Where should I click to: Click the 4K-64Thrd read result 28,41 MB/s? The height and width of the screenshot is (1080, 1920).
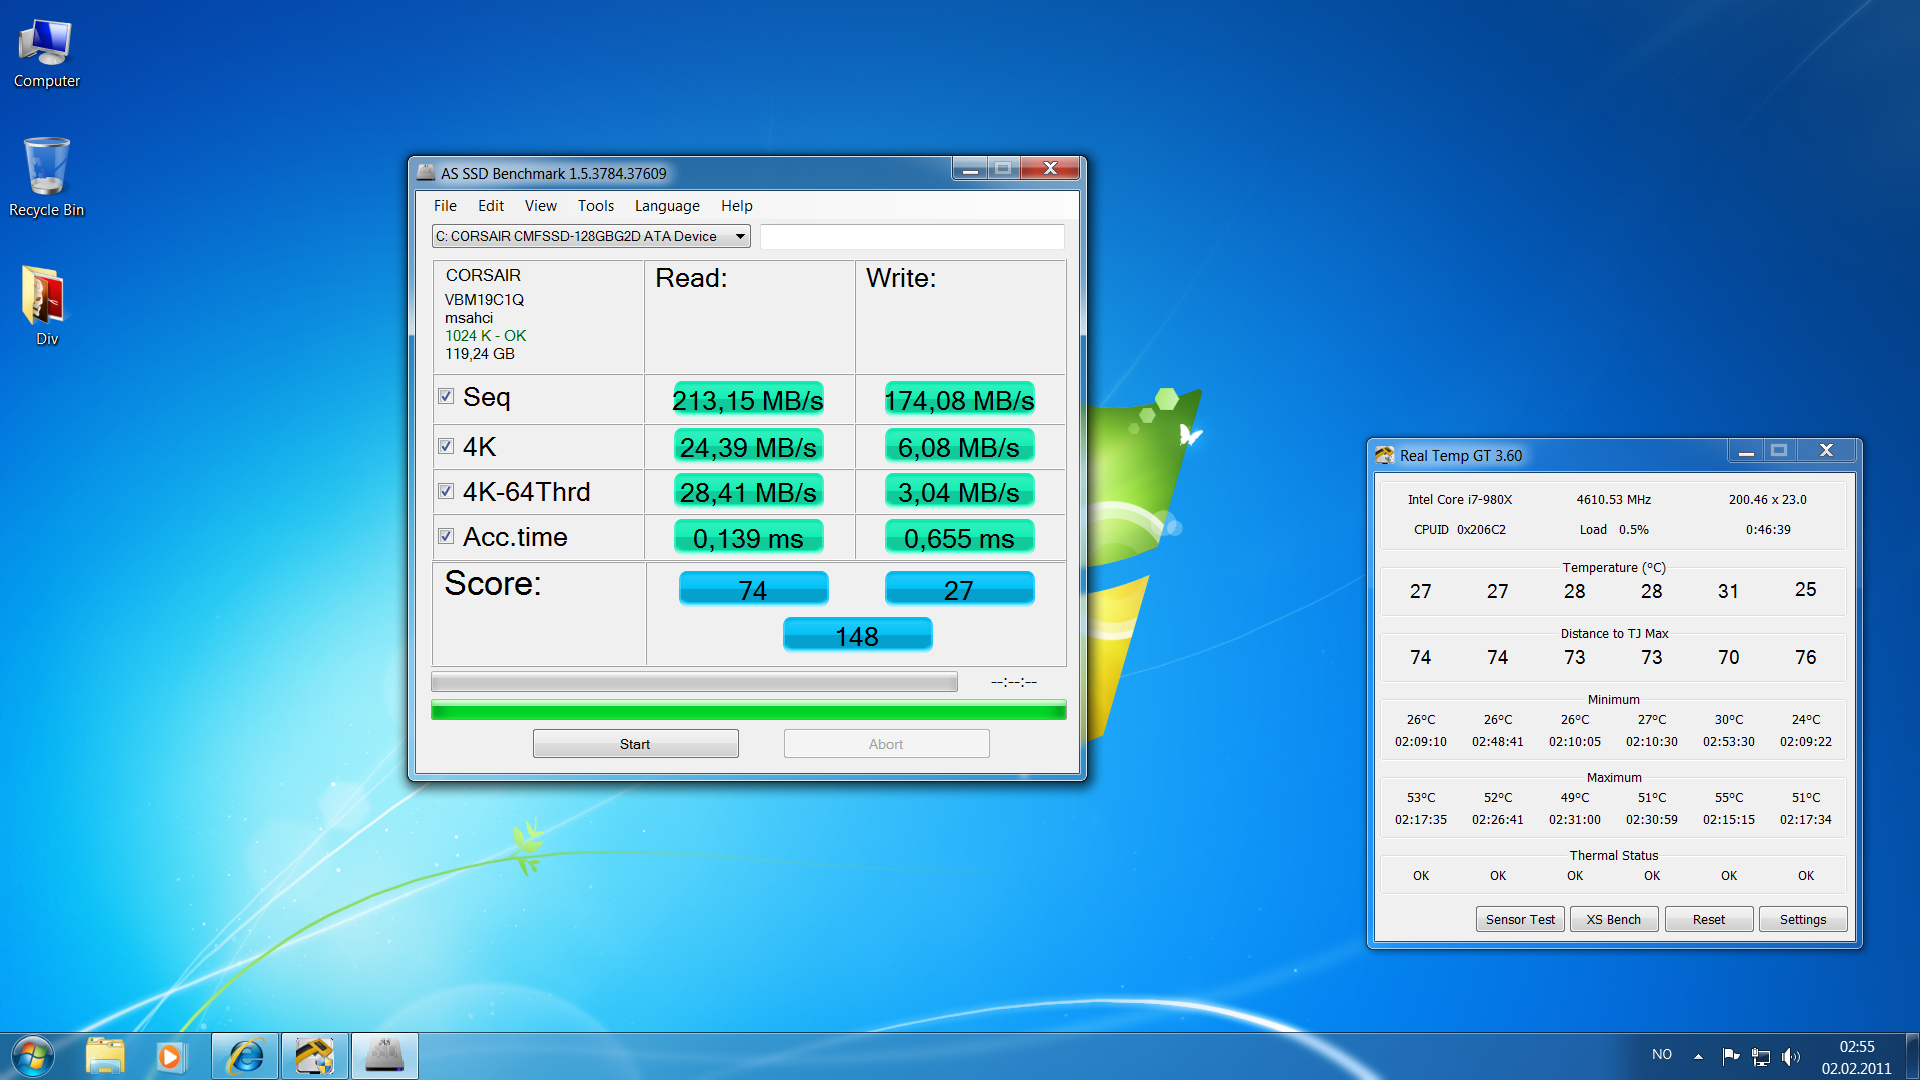[748, 492]
